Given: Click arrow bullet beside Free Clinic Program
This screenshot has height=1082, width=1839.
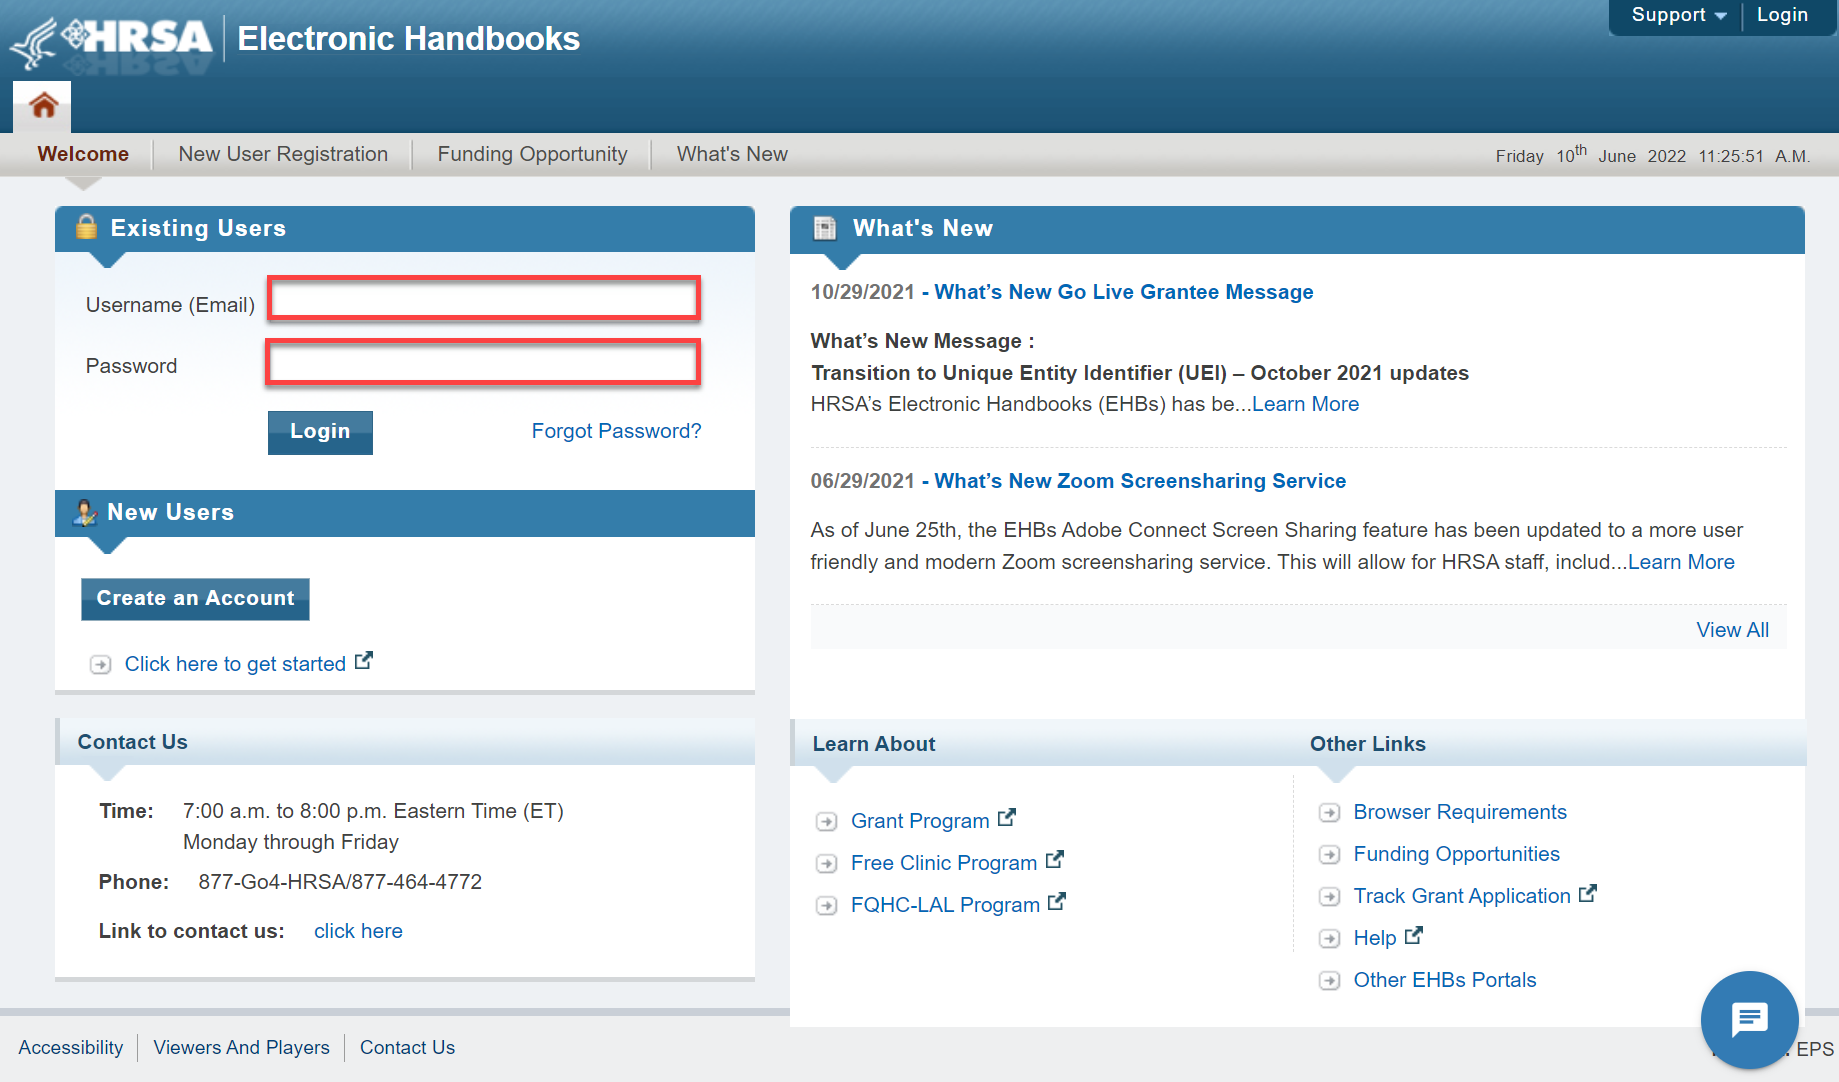Looking at the screenshot, I should pos(826,863).
